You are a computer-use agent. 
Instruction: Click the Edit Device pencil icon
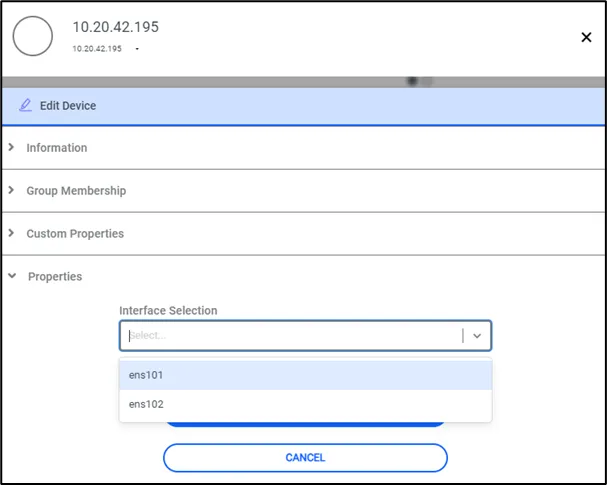tap(25, 105)
